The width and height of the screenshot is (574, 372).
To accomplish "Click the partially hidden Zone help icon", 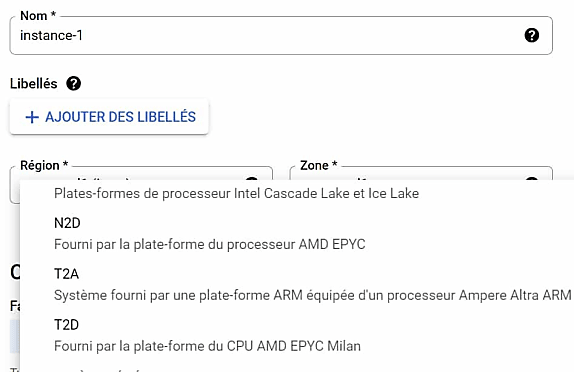I will click(x=532, y=179).
